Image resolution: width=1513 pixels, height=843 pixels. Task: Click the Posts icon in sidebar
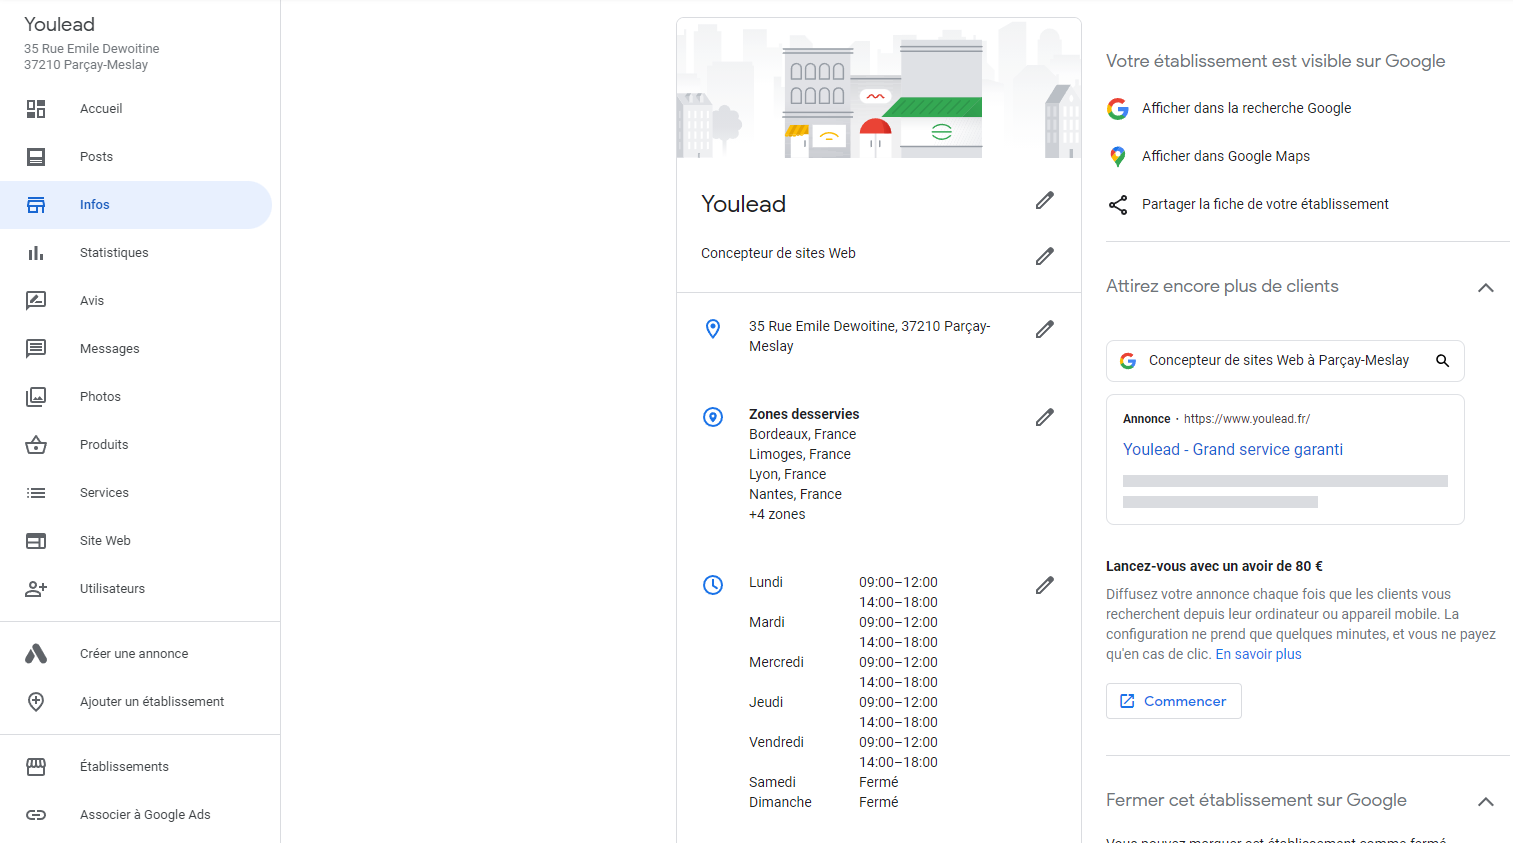[36, 157]
